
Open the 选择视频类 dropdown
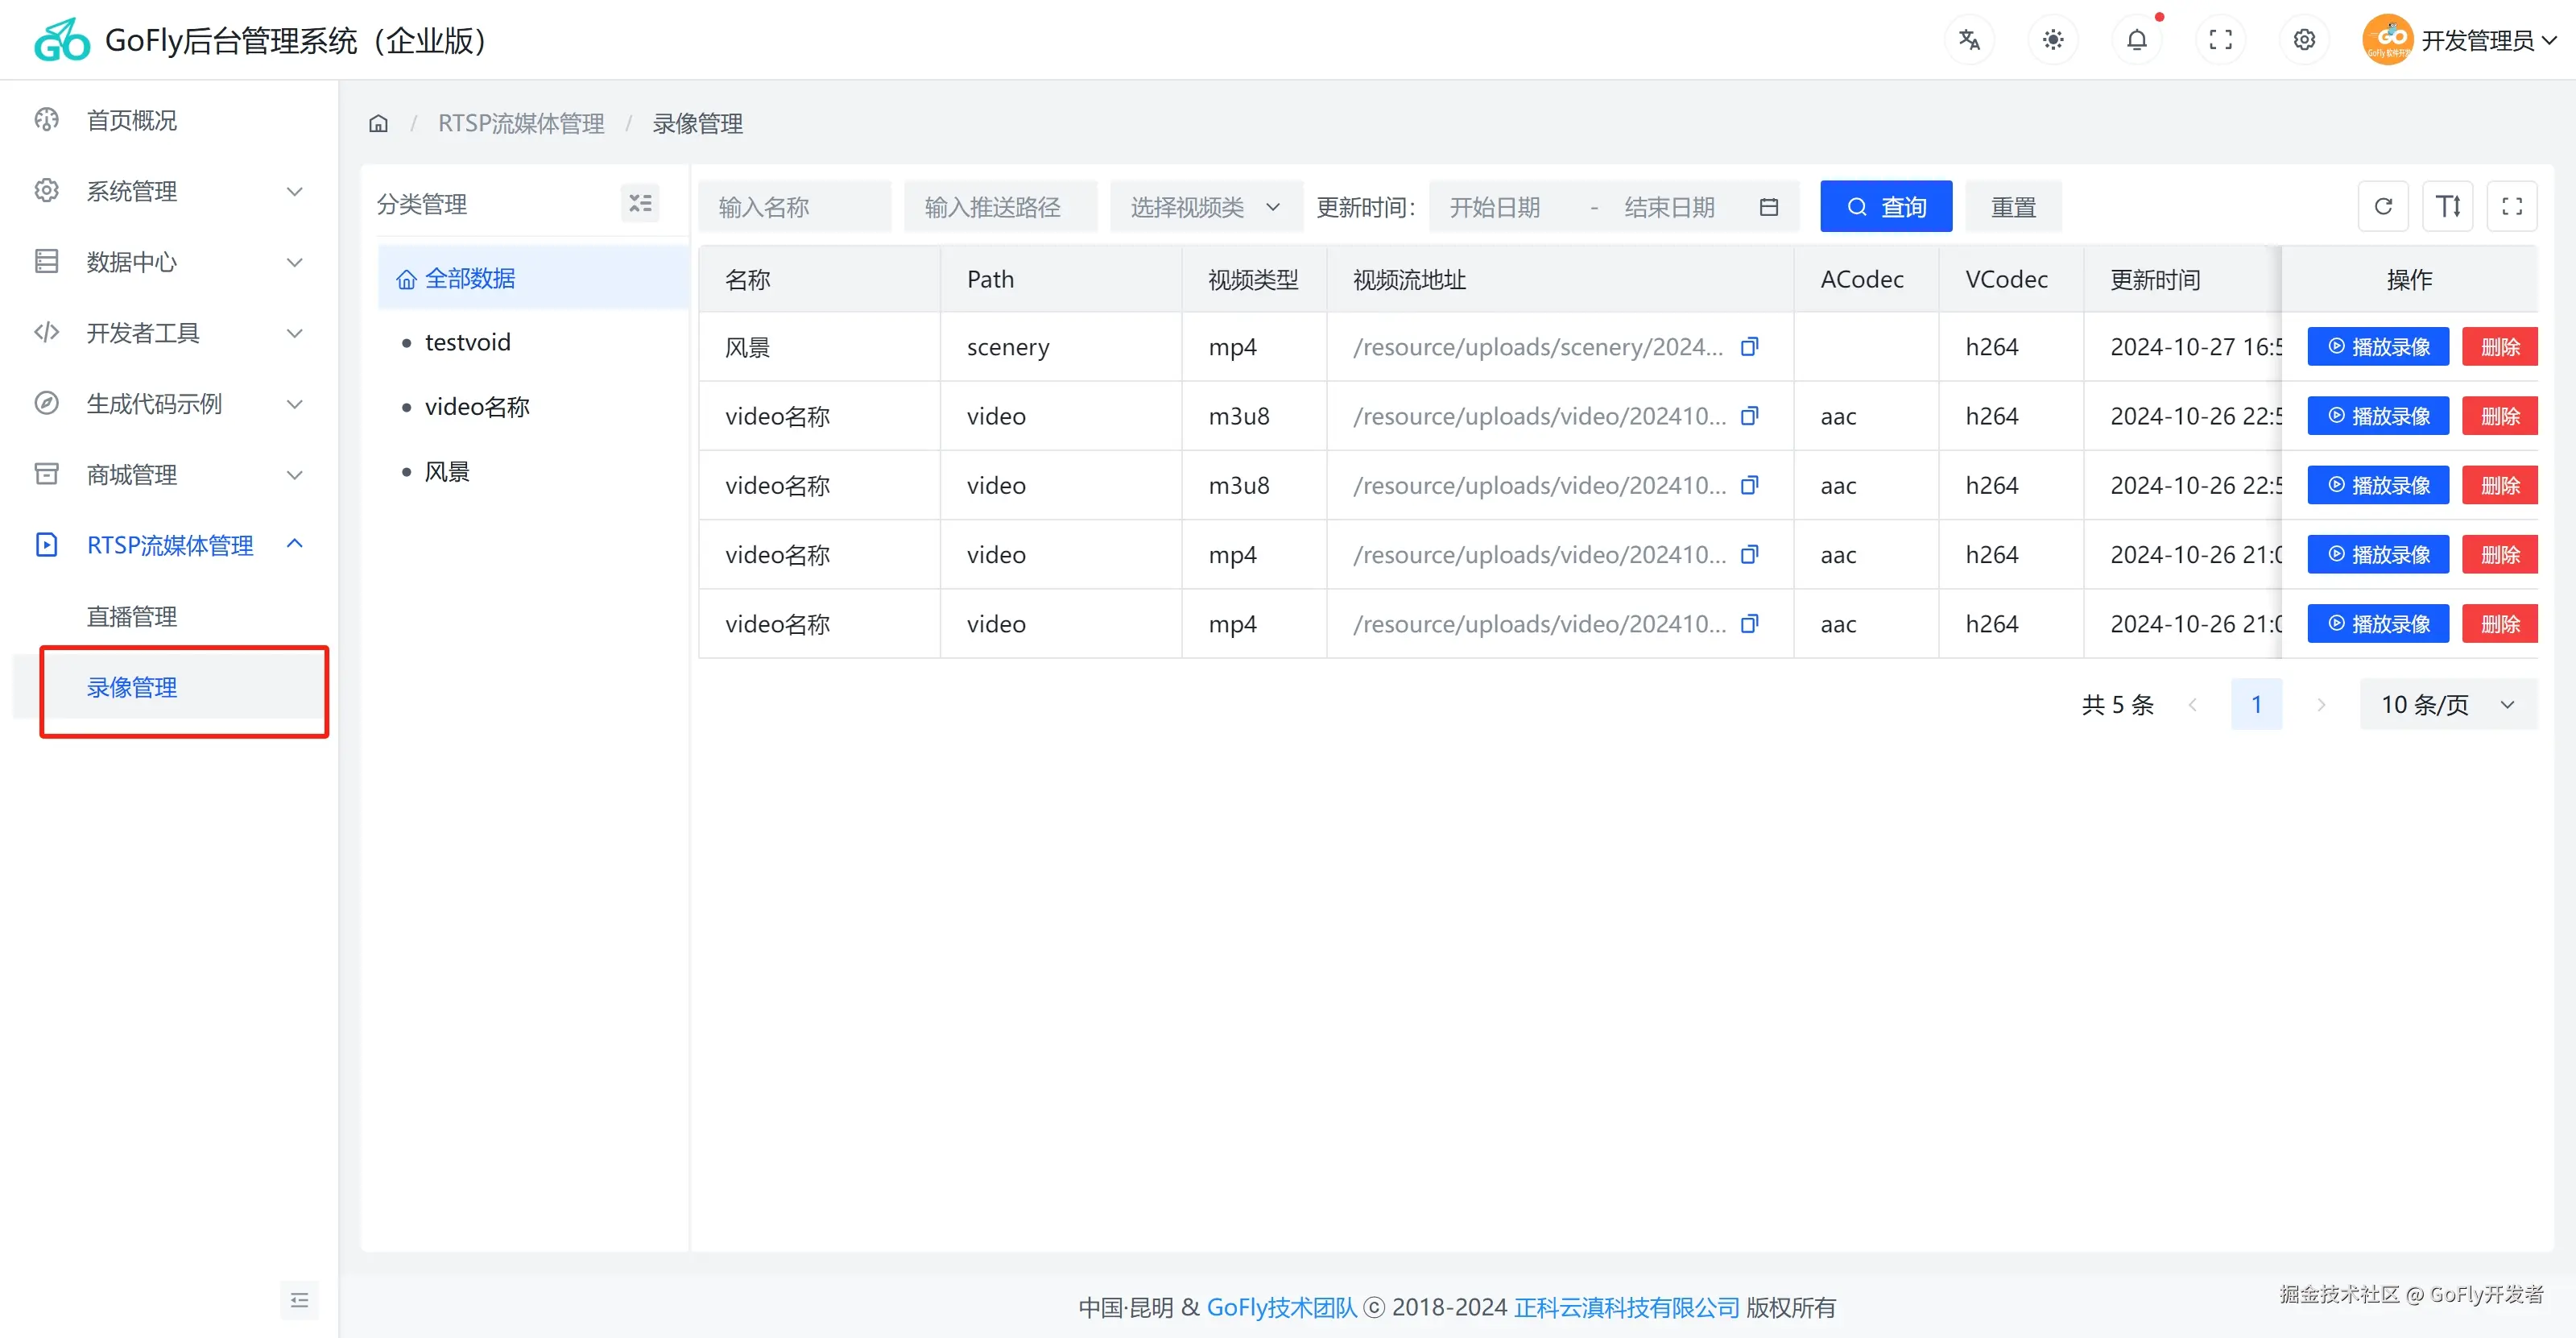(1205, 207)
